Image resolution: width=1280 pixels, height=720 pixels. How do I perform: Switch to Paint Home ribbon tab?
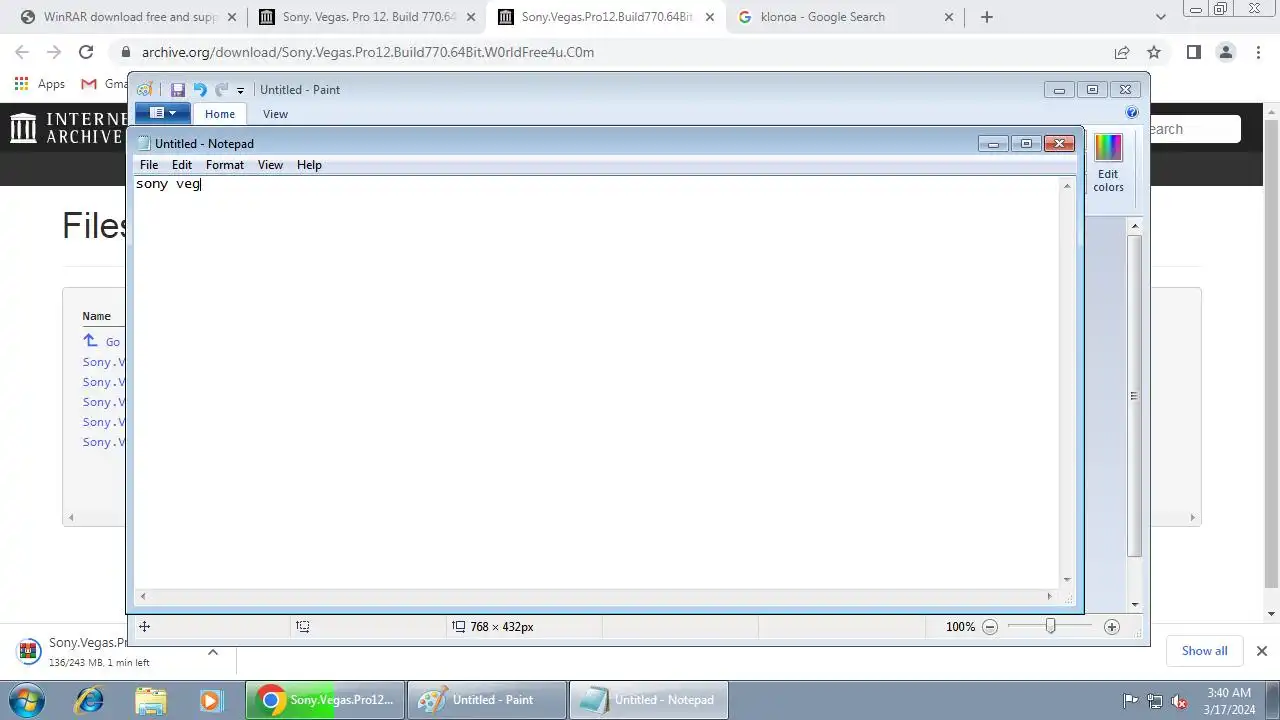click(x=220, y=114)
